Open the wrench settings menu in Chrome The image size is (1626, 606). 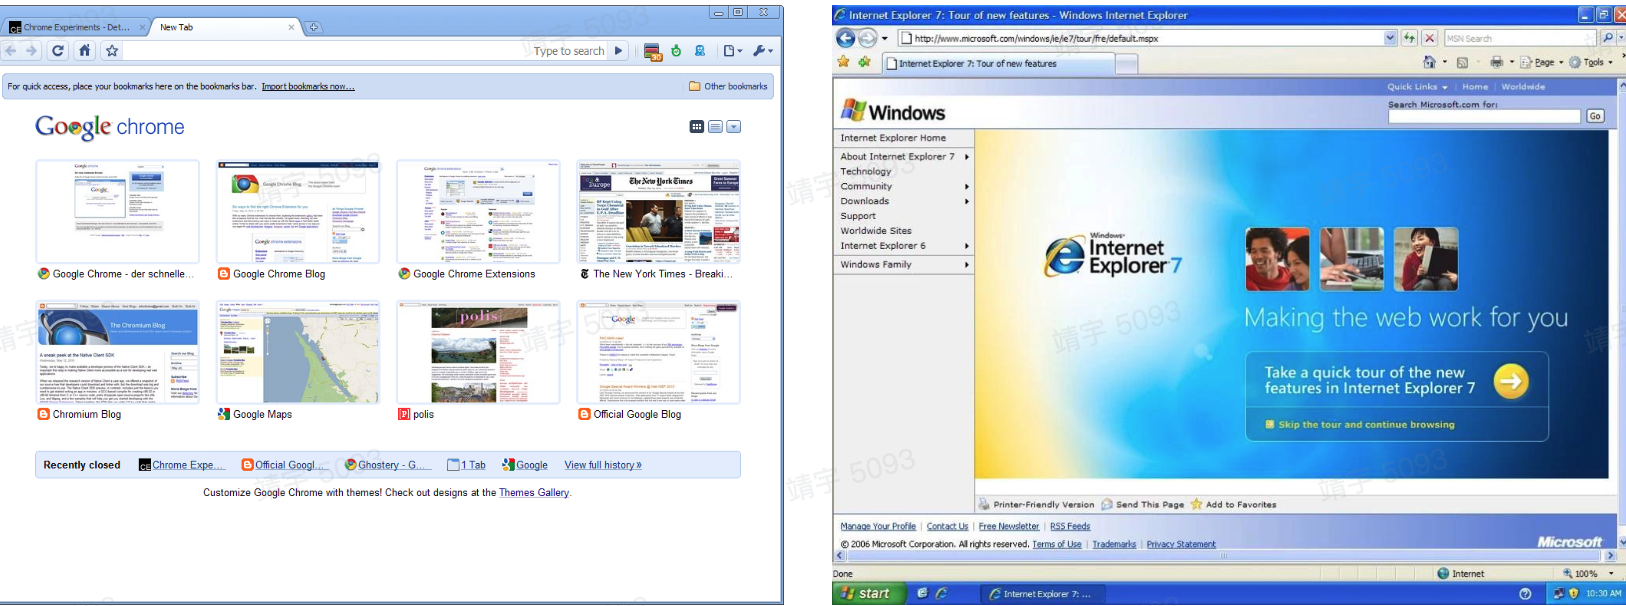point(762,51)
